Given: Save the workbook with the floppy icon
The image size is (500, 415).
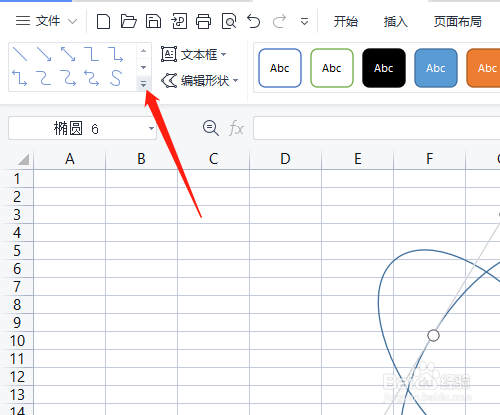Looking at the screenshot, I should coord(153,22).
